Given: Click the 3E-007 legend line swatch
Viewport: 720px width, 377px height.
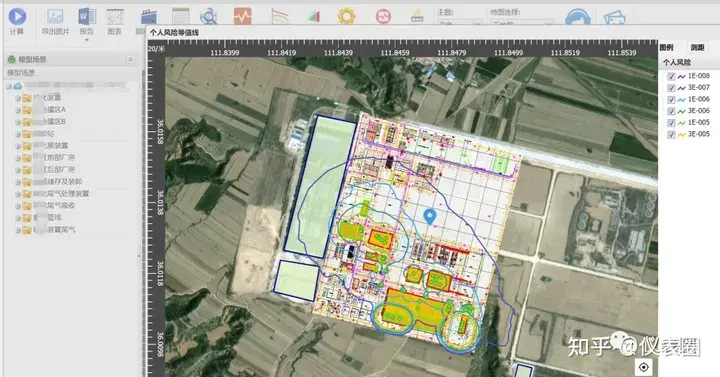Looking at the screenshot, I should point(681,88).
